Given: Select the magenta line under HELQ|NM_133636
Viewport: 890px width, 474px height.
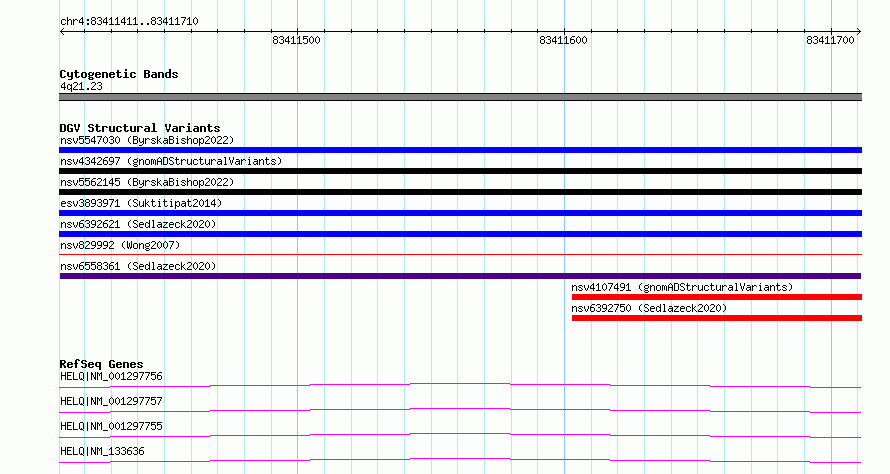Looking at the screenshot, I should 460,460.
